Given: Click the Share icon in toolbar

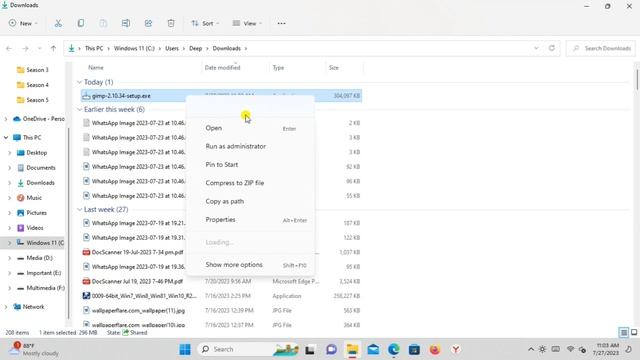Looking at the screenshot, I should 148,23.
